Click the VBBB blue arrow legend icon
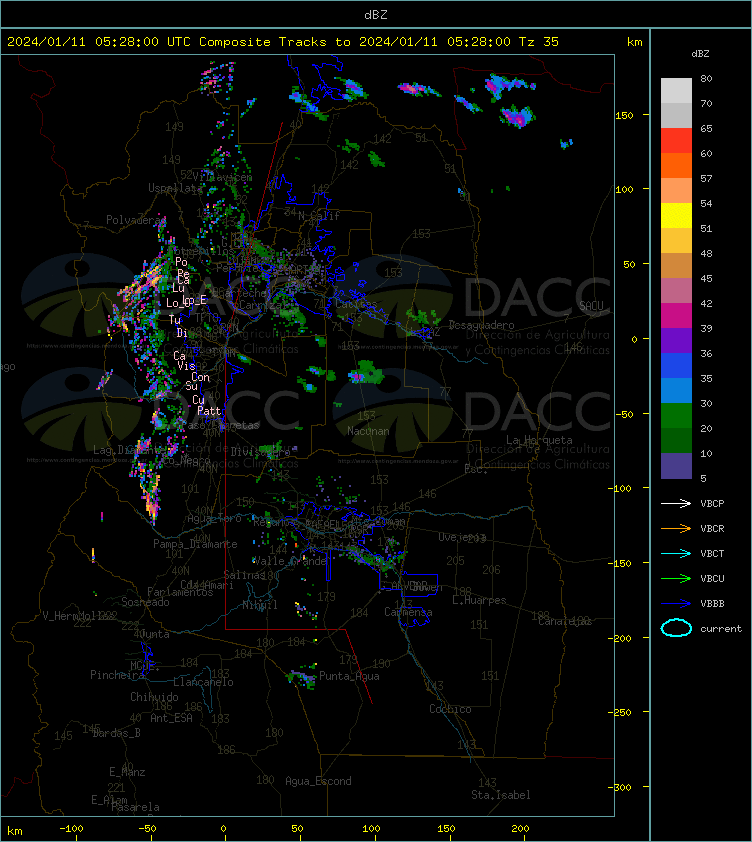 click(676, 604)
